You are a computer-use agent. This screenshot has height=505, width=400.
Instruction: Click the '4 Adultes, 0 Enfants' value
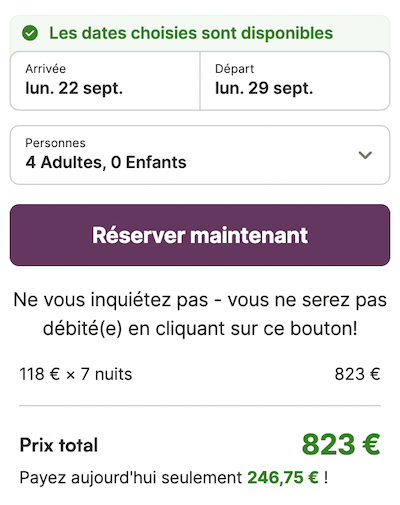[106, 162]
